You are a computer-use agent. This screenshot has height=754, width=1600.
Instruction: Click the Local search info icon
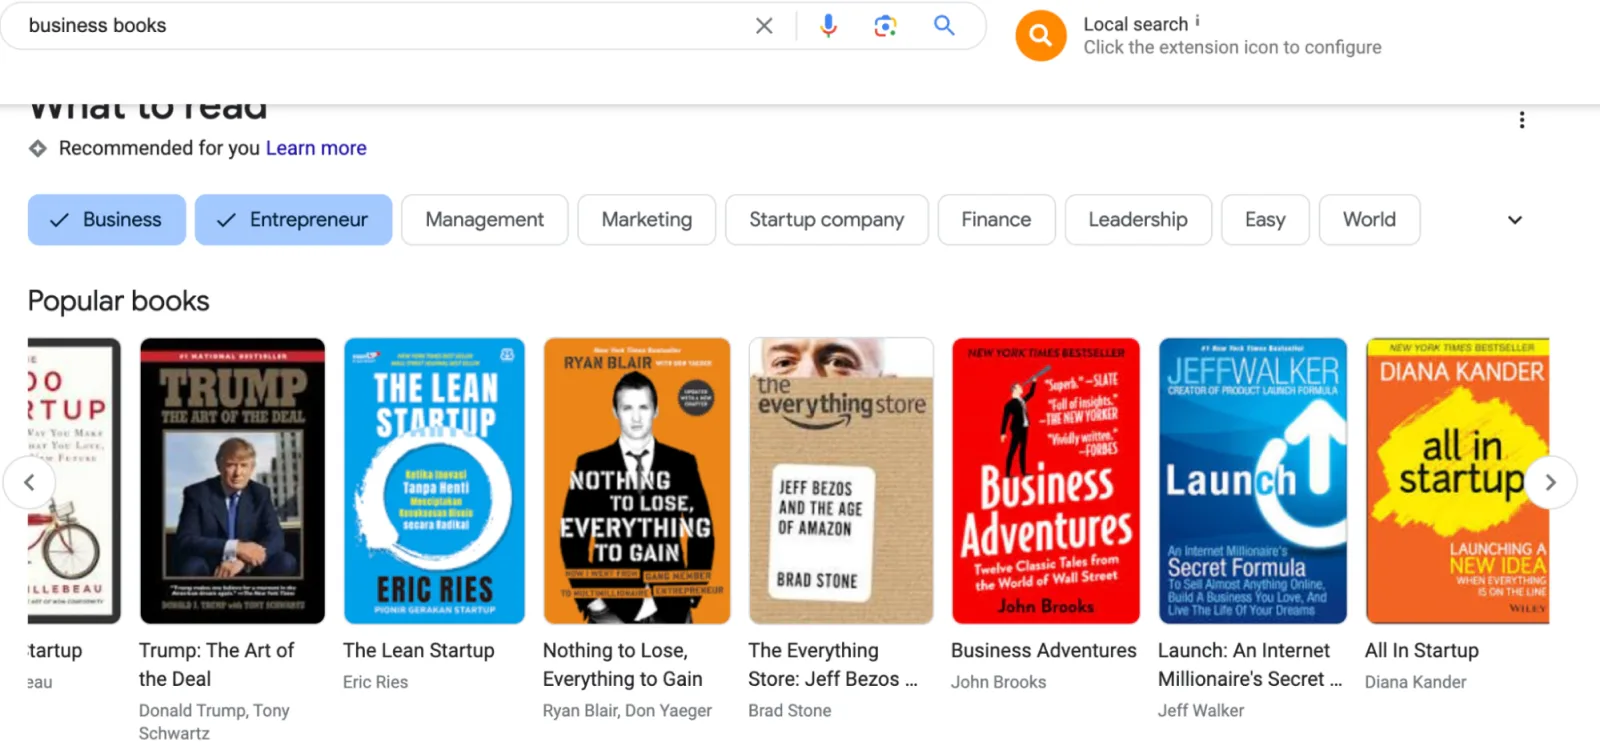tap(1197, 20)
